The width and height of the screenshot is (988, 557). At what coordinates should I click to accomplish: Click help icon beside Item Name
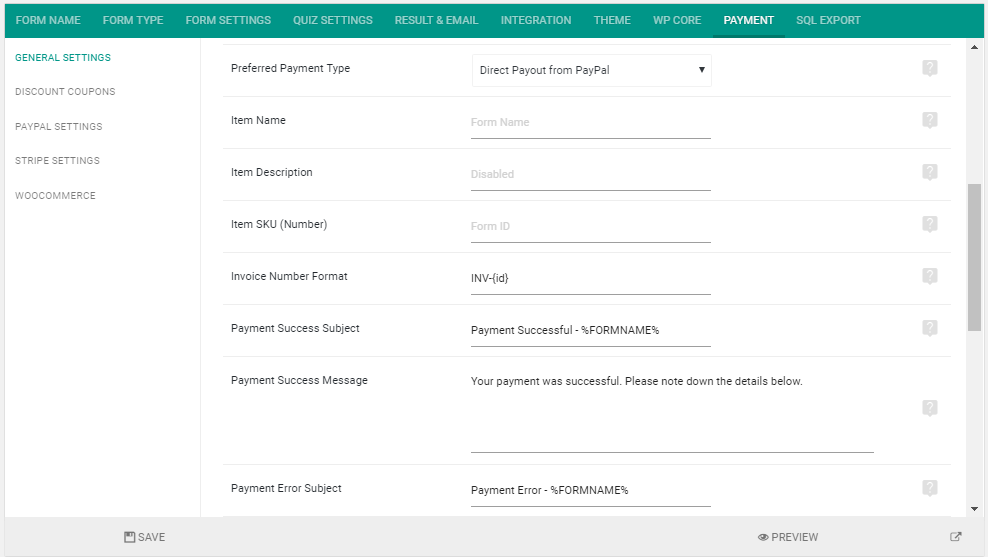[x=929, y=120]
